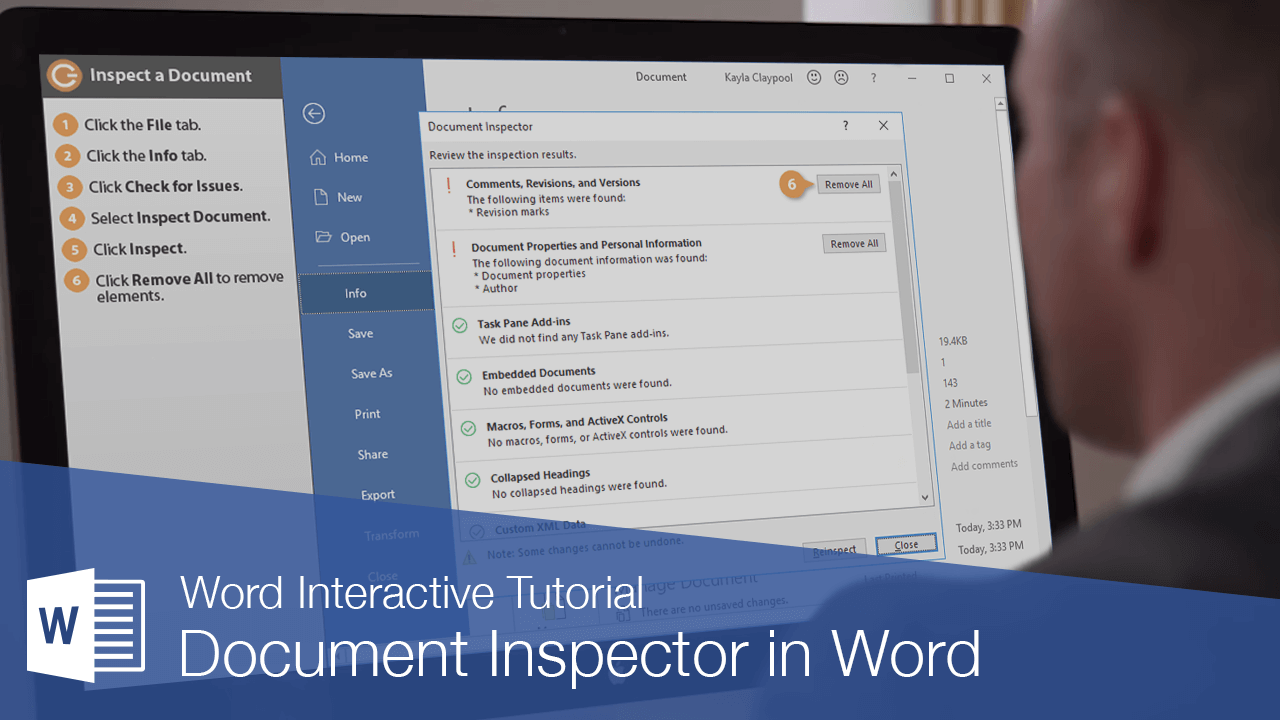
Task: Click the smiley feedback icon in the title bar
Action: [x=813, y=77]
